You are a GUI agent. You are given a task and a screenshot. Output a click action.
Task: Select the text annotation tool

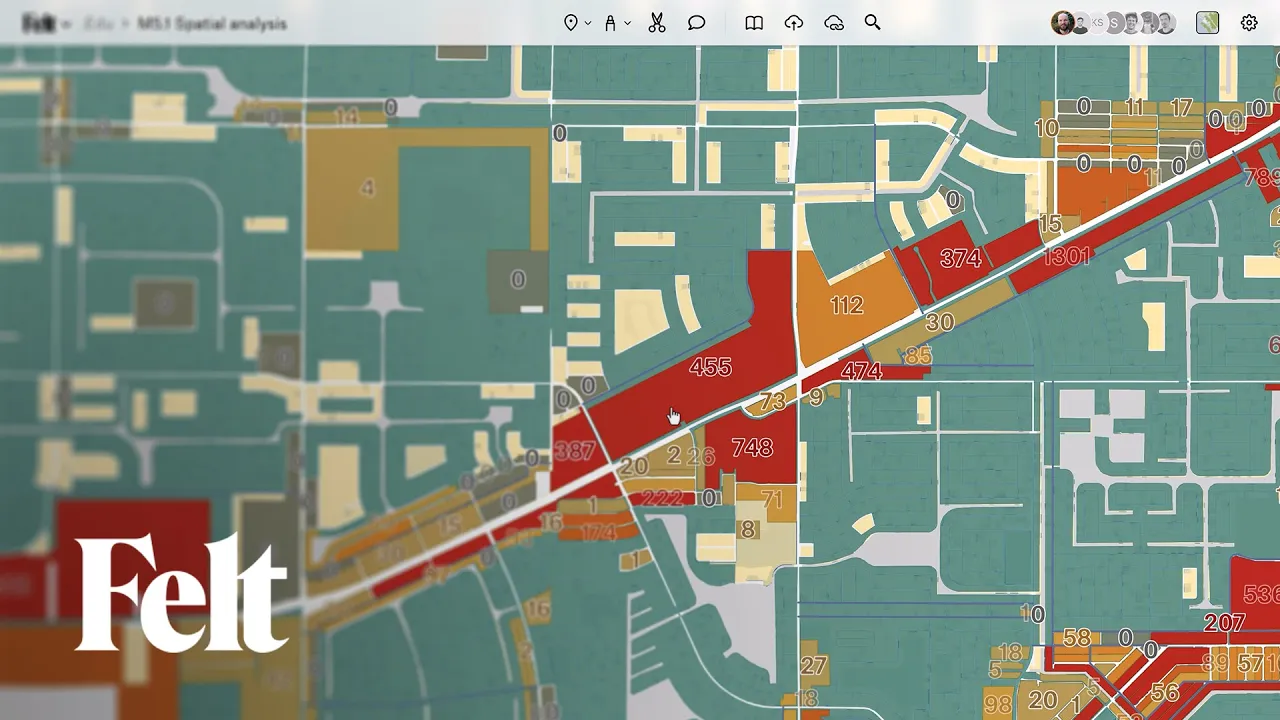pyautogui.click(x=610, y=22)
